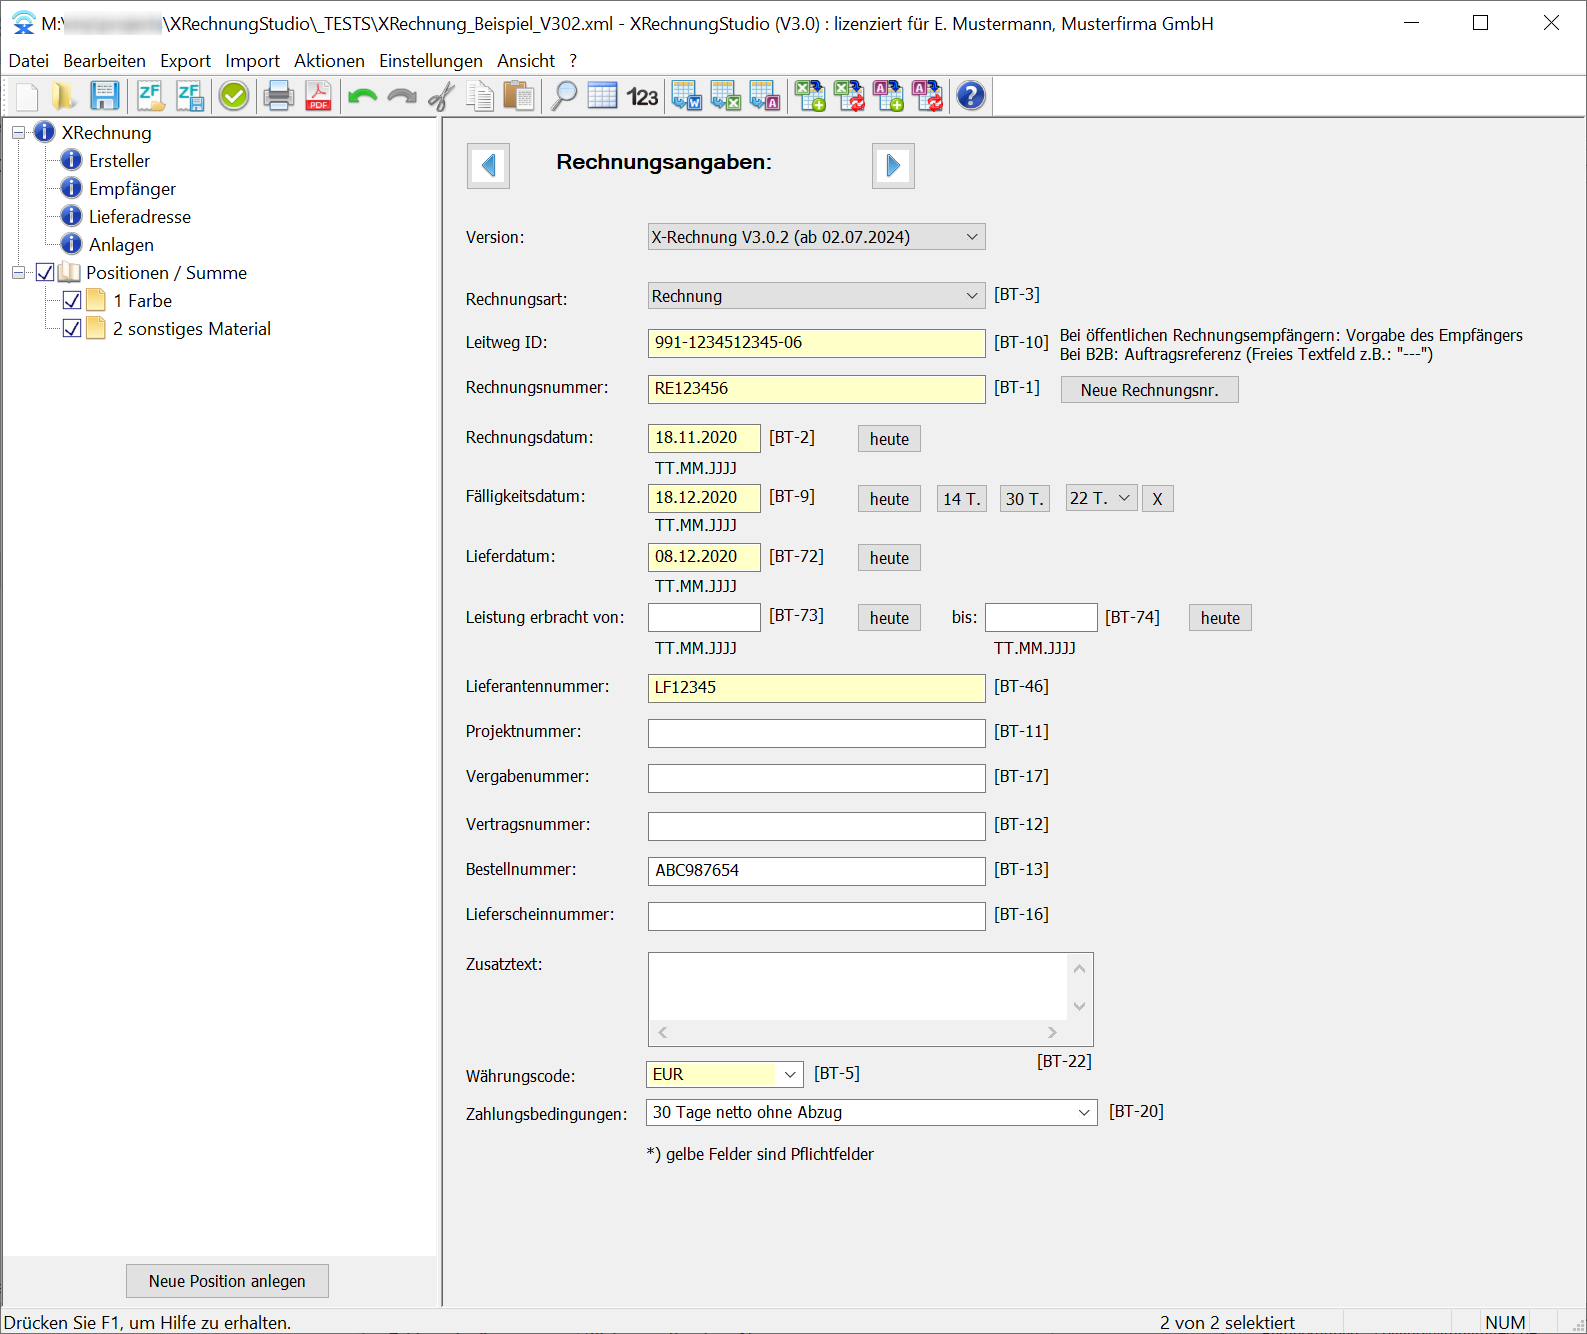
Task: Export invoice as PDF icon
Action: tap(318, 97)
